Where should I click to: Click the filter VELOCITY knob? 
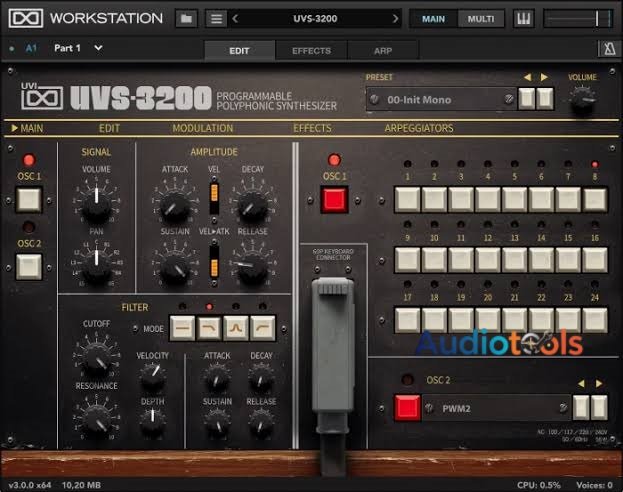click(153, 376)
